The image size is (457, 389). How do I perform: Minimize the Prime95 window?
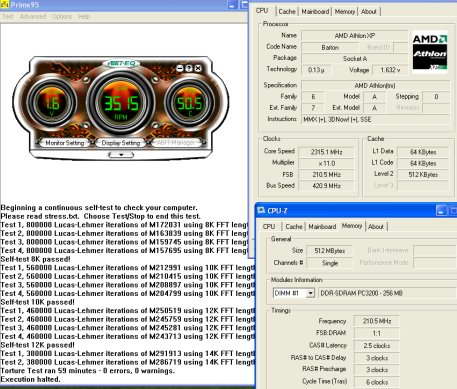pyautogui.click(x=232, y=4)
